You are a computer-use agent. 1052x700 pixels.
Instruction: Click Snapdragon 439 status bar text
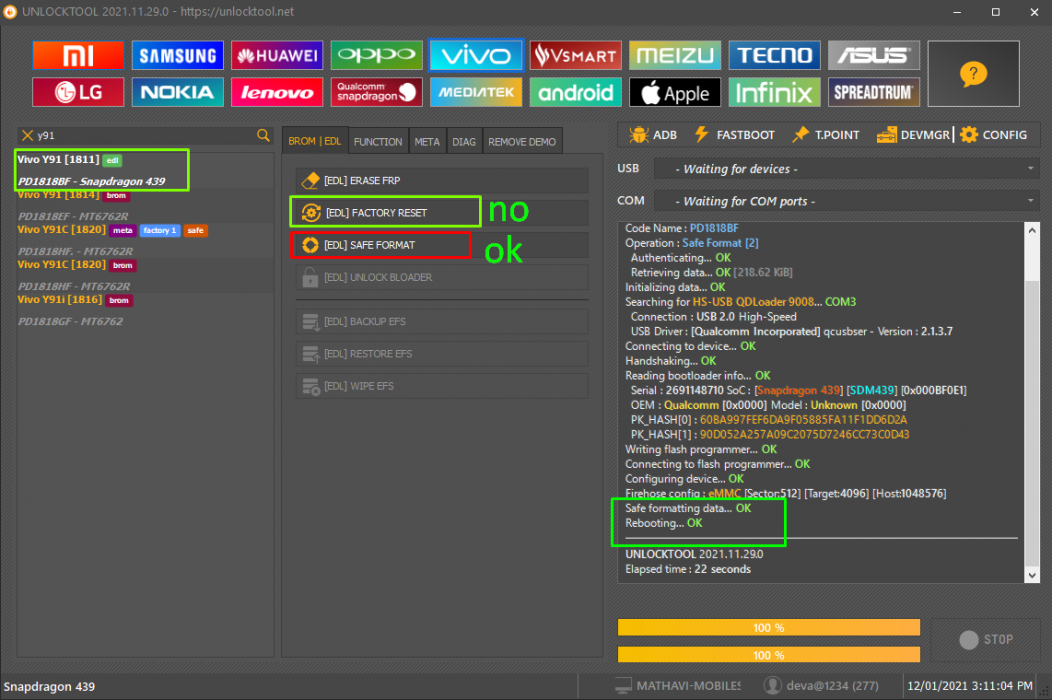click(x=49, y=687)
